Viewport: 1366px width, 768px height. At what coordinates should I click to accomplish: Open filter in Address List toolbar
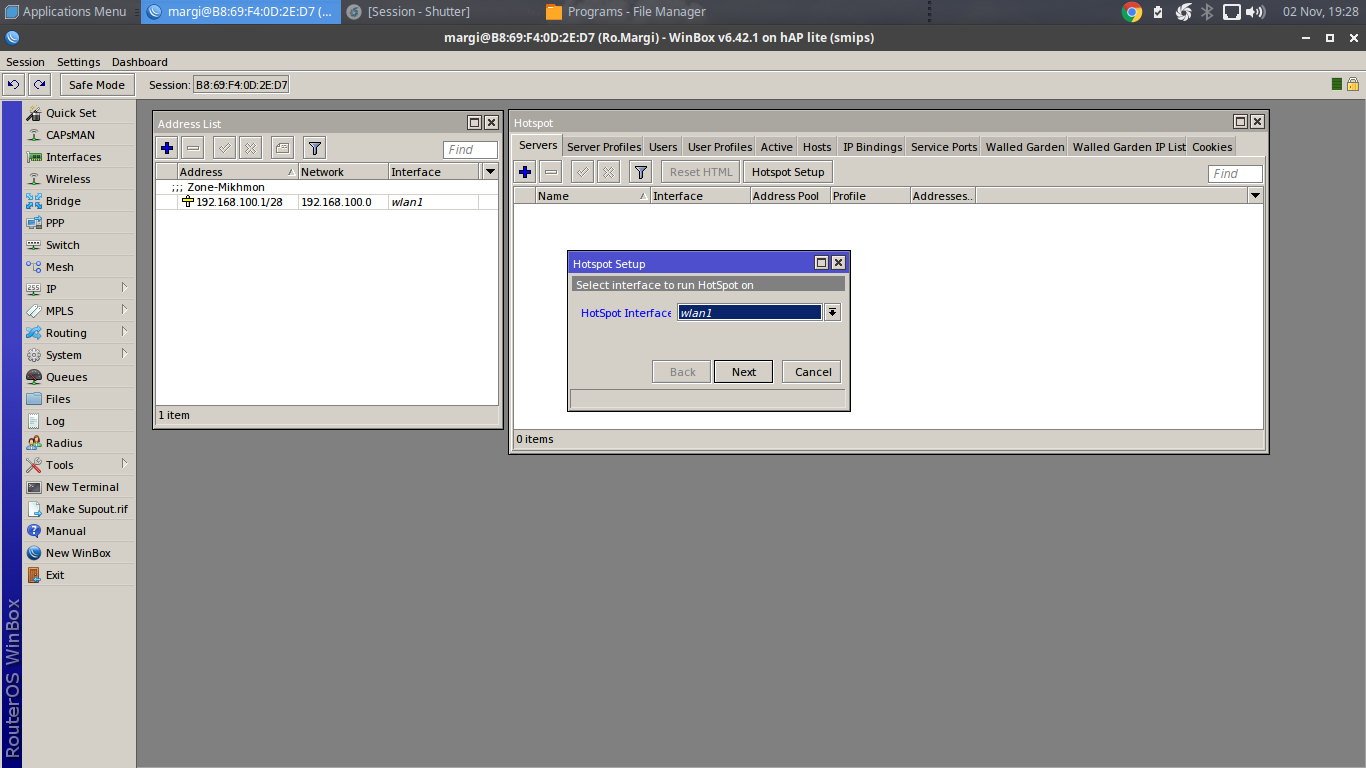[315, 148]
